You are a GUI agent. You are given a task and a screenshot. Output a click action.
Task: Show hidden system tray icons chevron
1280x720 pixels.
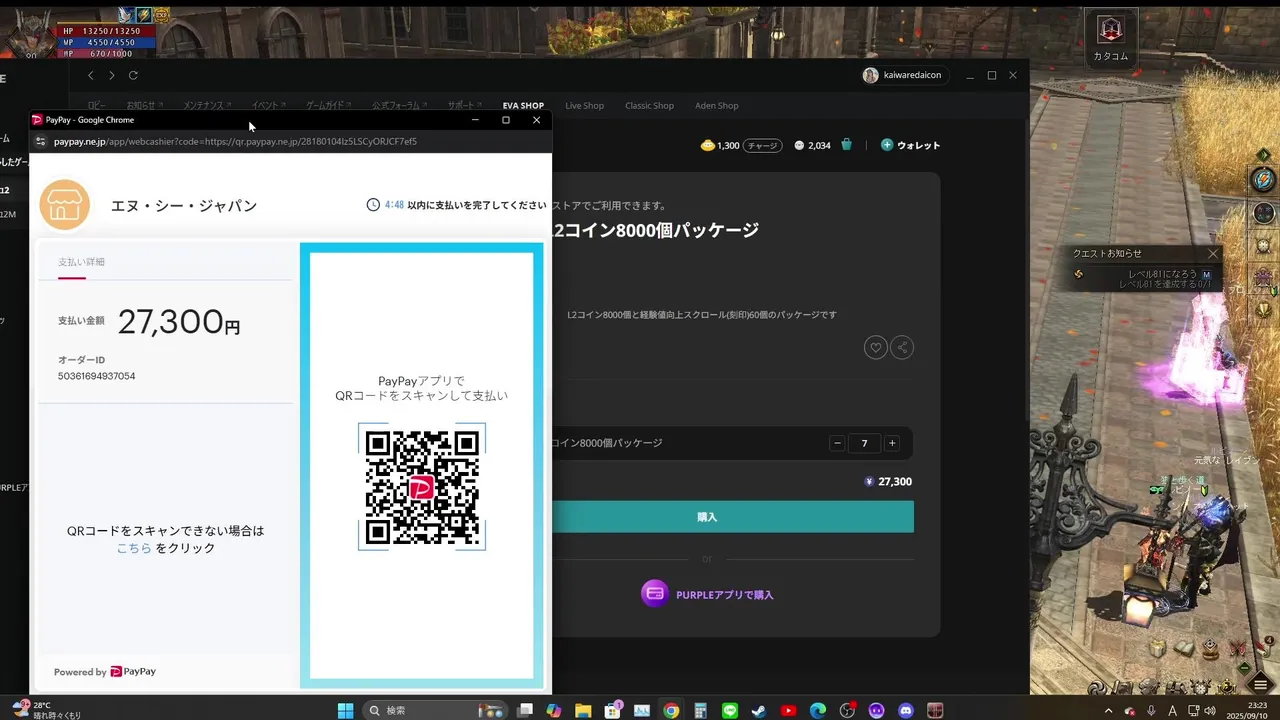(1108, 710)
